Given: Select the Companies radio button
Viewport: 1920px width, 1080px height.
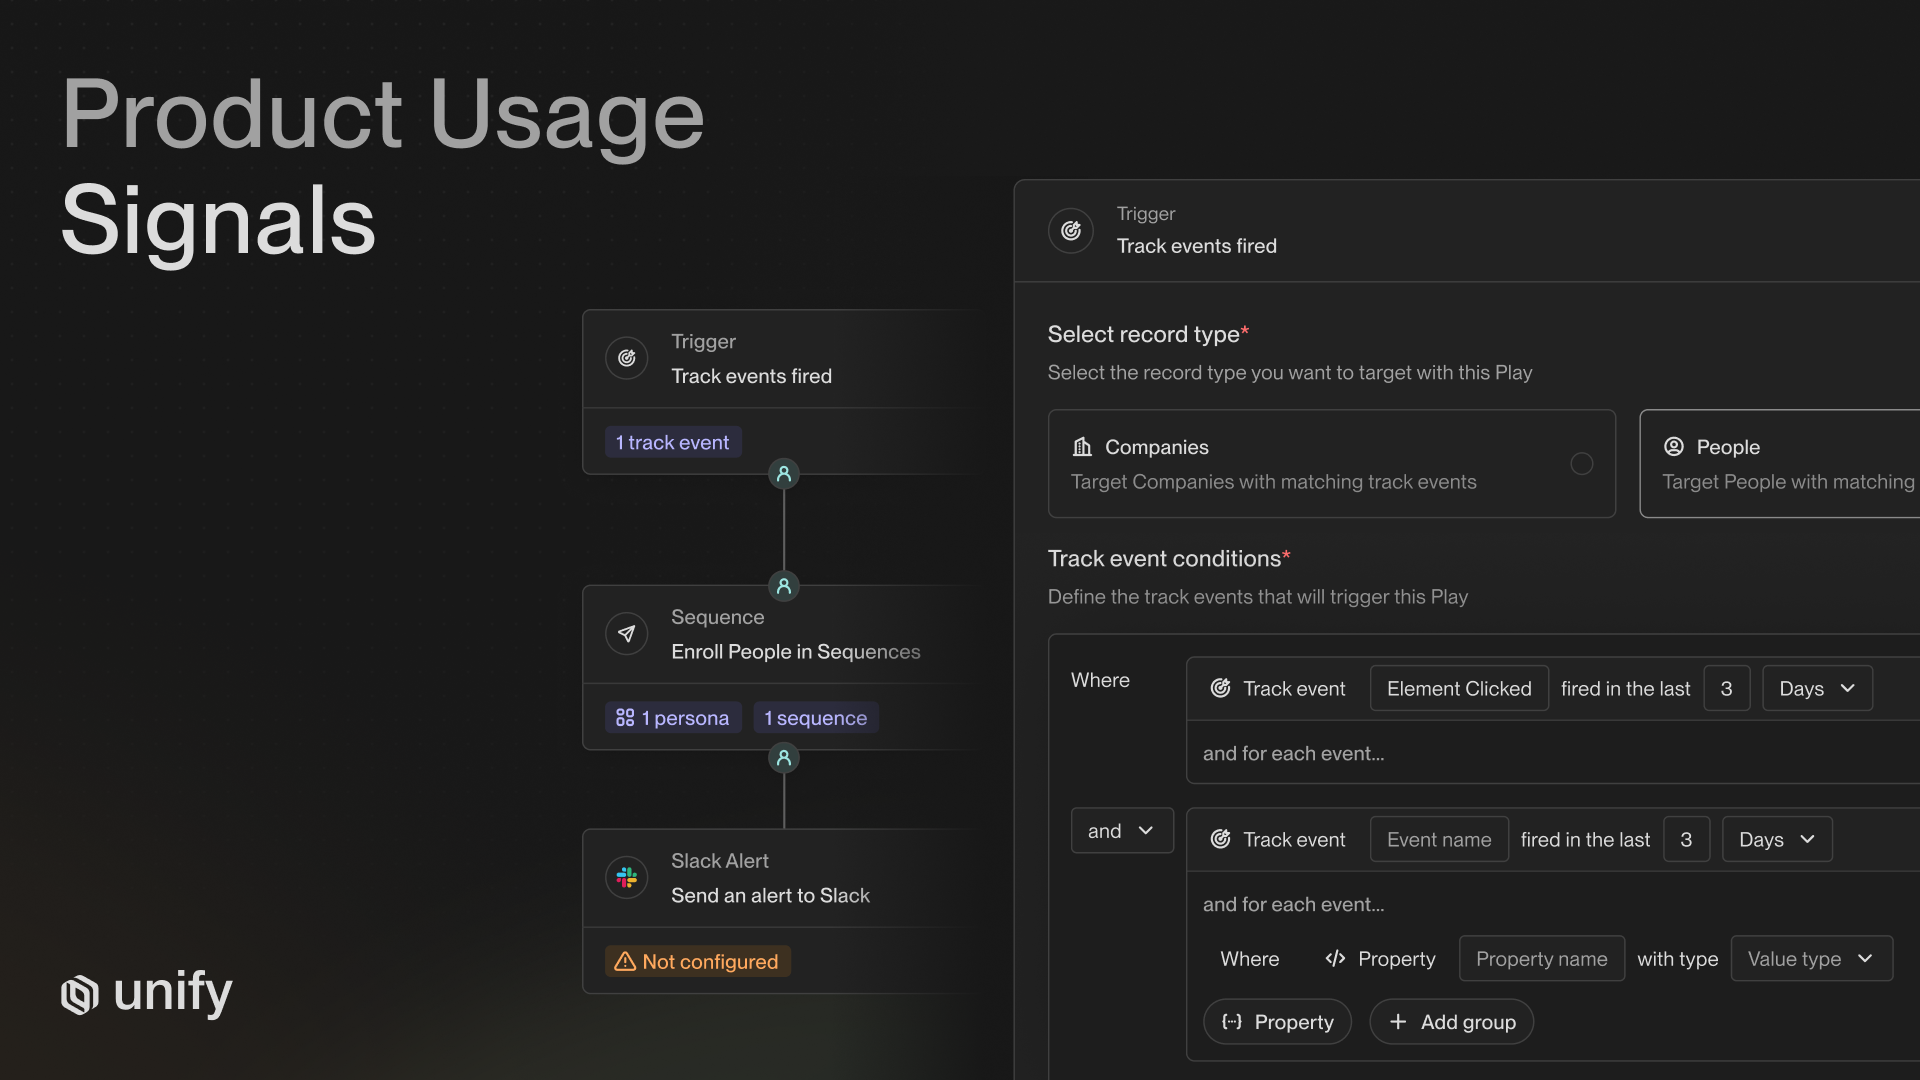Looking at the screenshot, I should pyautogui.click(x=1581, y=463).
